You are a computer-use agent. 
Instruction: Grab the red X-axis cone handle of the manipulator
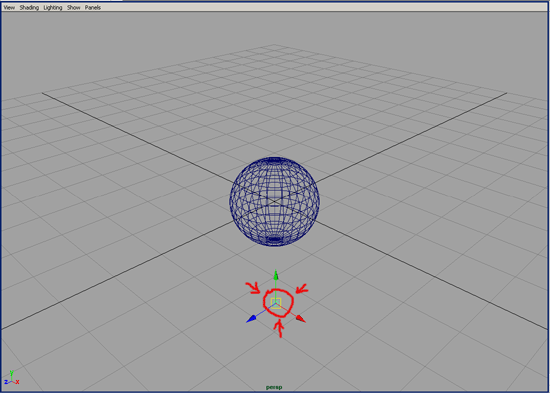301,319
